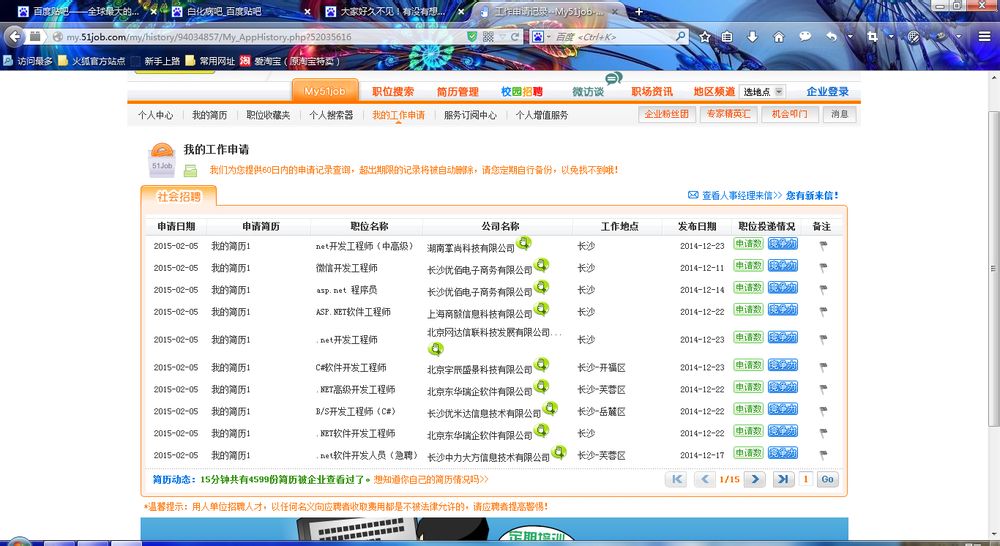Click the 消息 button

[x=839, y=114]
